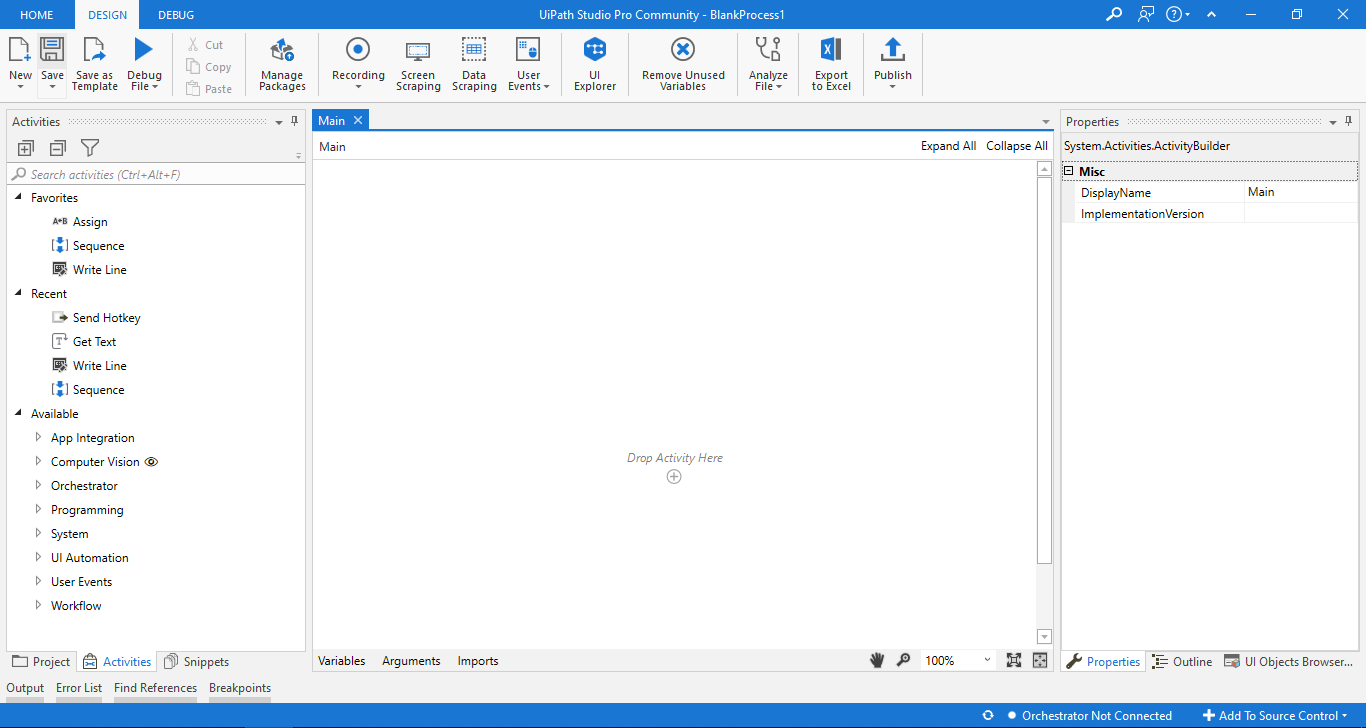Open the Project panel tab
The height and width of the screenshot is (728, 1366).
[42, 661]
